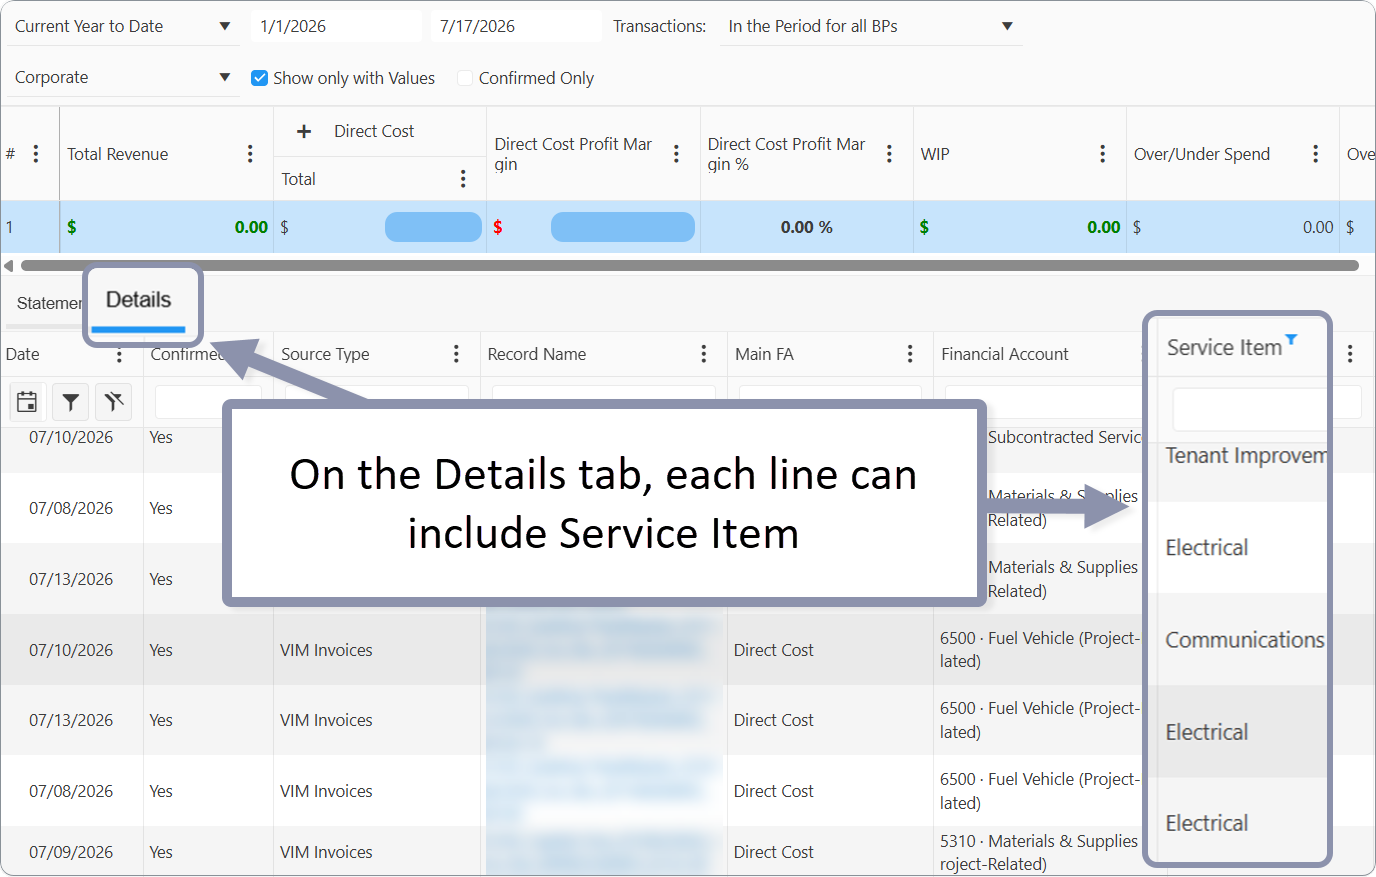Open the Record Name column menu

pos(704,354)
